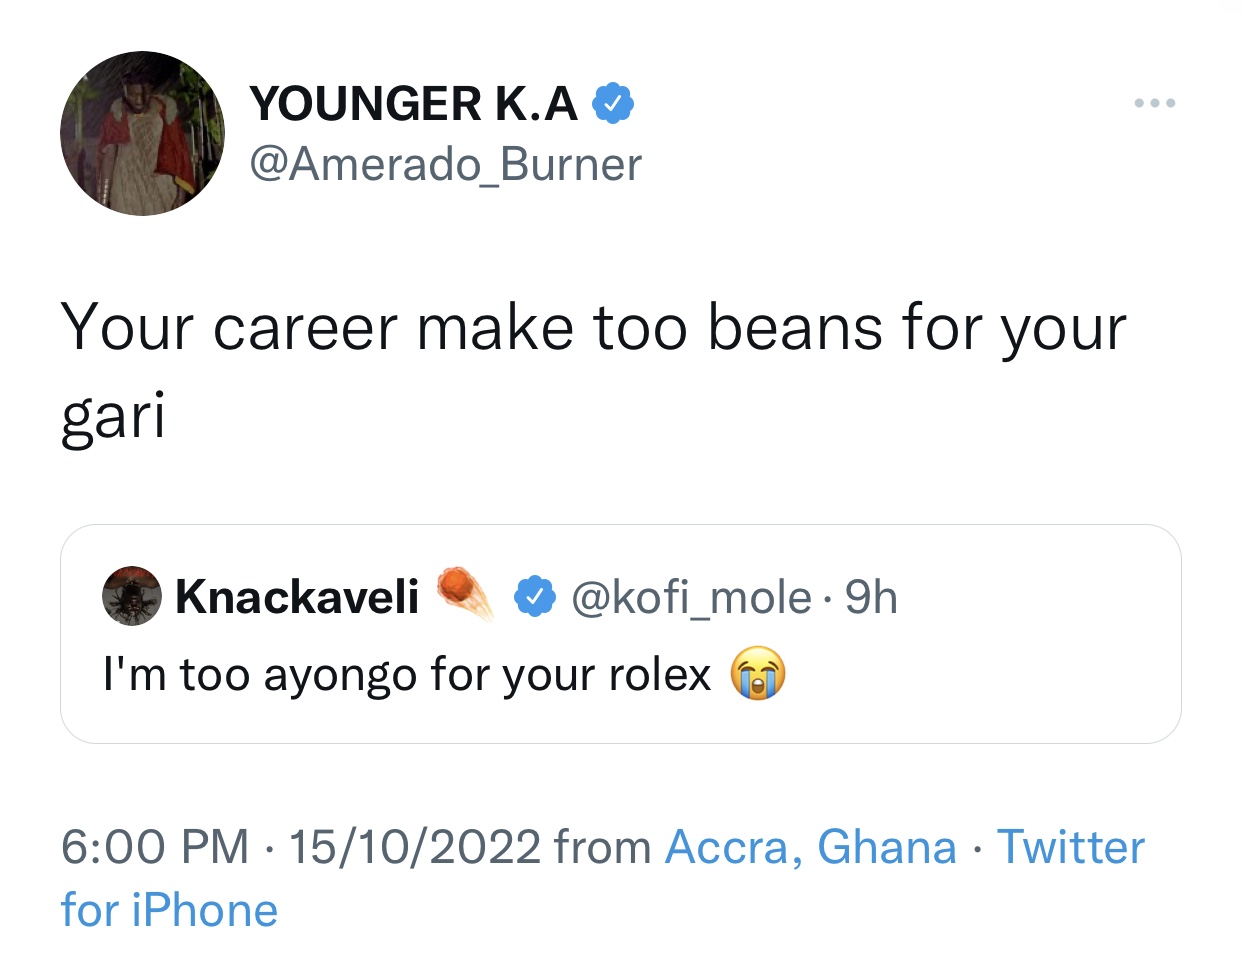1242x953 pixels.
Task: Open the tweet options three-dot menu
Action: coord(1156,102)
